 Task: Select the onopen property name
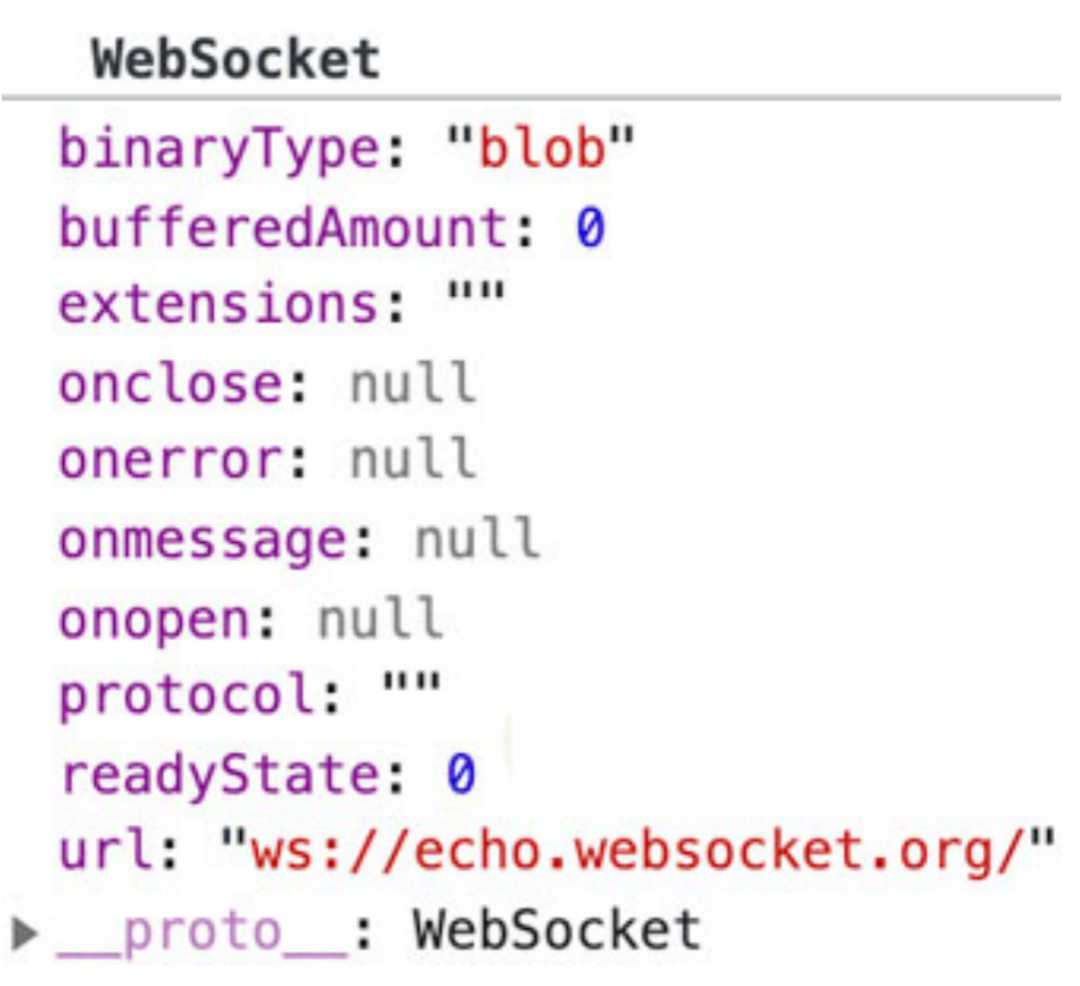point(156,620)
